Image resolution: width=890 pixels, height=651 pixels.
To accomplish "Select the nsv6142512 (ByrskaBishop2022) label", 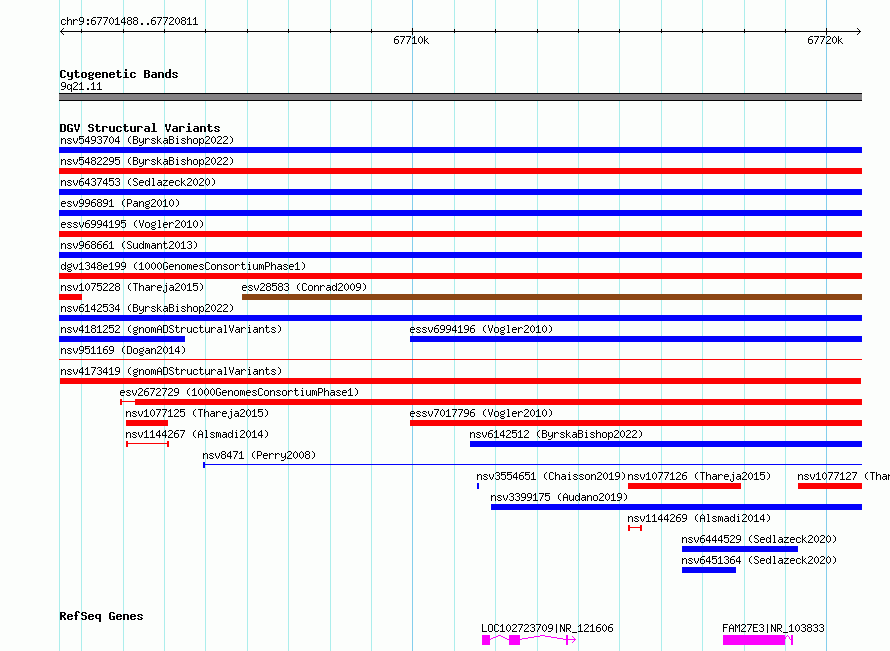I will pos(556,434).
